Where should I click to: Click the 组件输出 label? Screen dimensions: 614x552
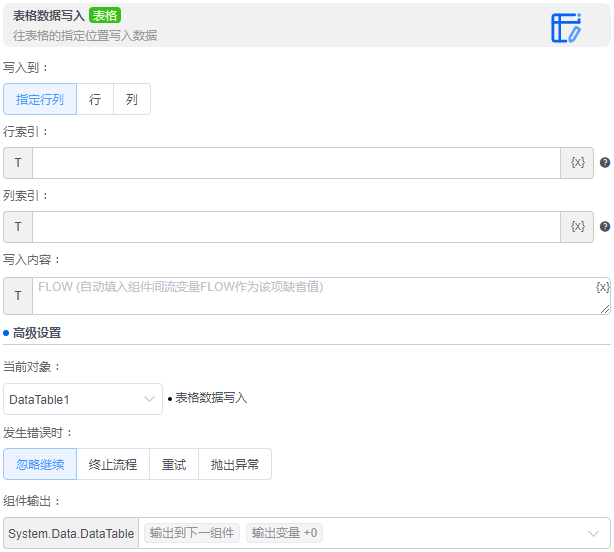click(31, 501)
